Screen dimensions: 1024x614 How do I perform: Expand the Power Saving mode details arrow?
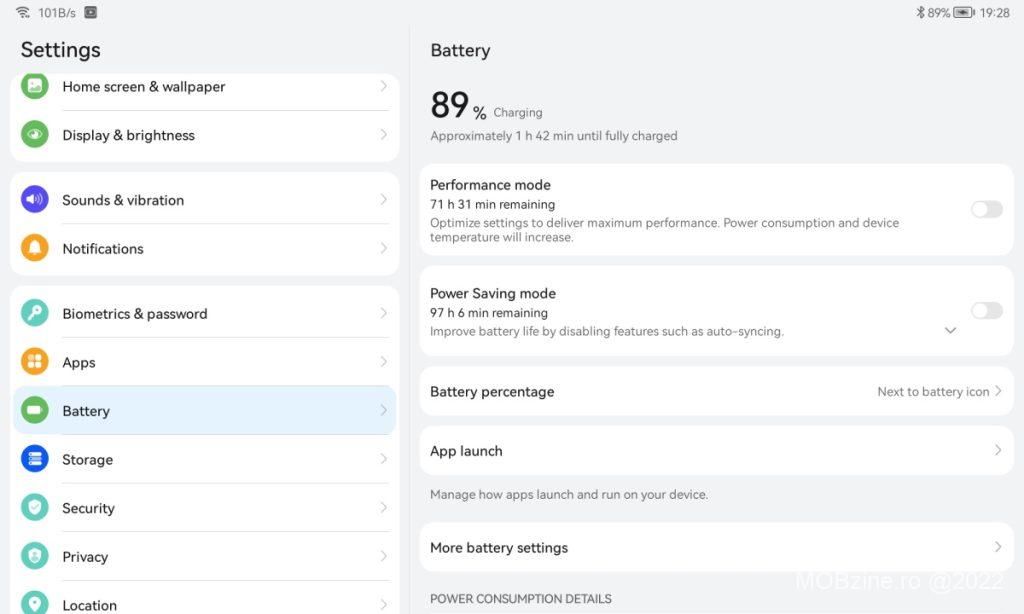[950, 330]
